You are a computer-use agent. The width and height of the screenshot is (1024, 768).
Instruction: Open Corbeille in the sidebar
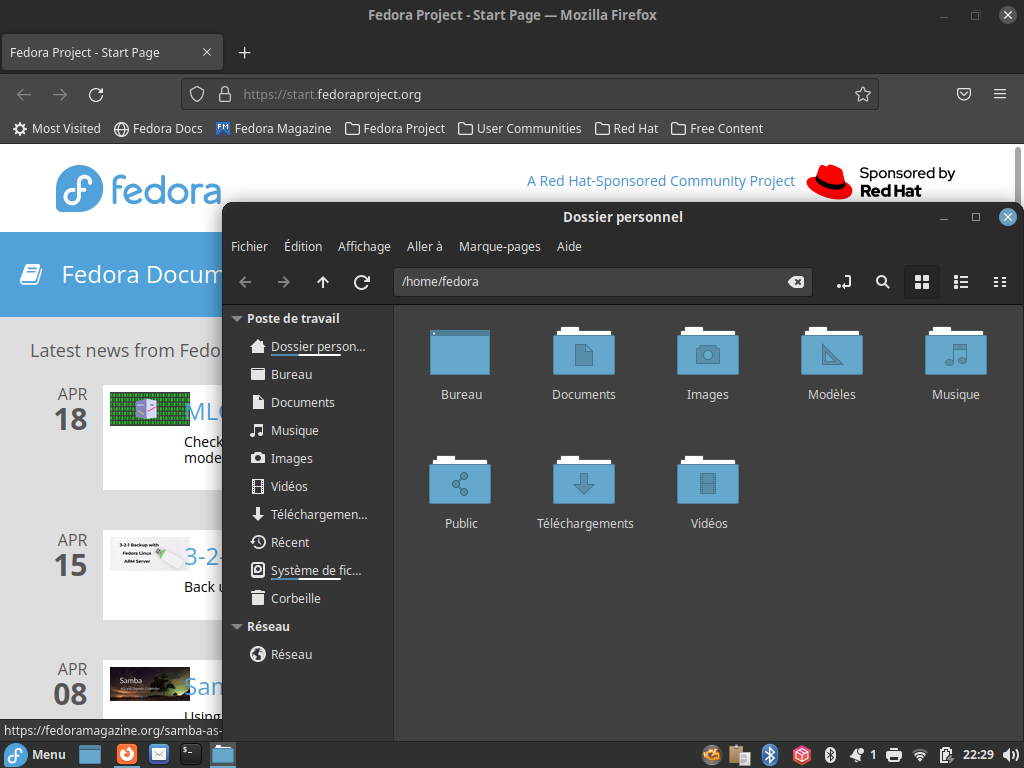click(x=285, y=599)
